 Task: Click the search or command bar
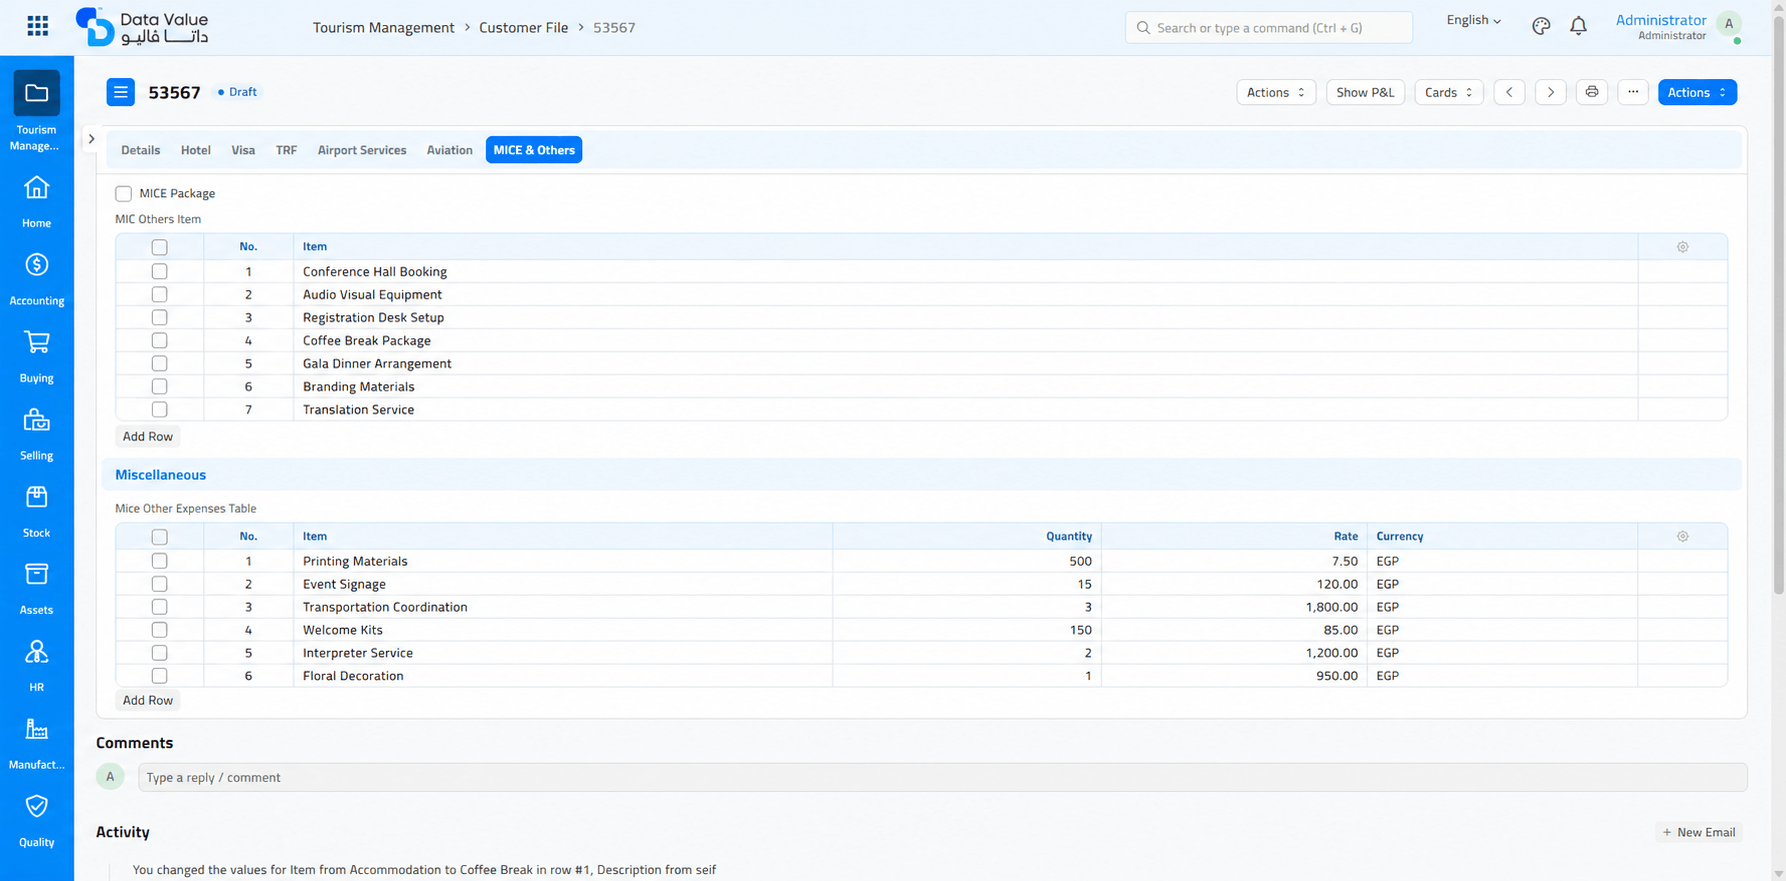point(1269,28)
